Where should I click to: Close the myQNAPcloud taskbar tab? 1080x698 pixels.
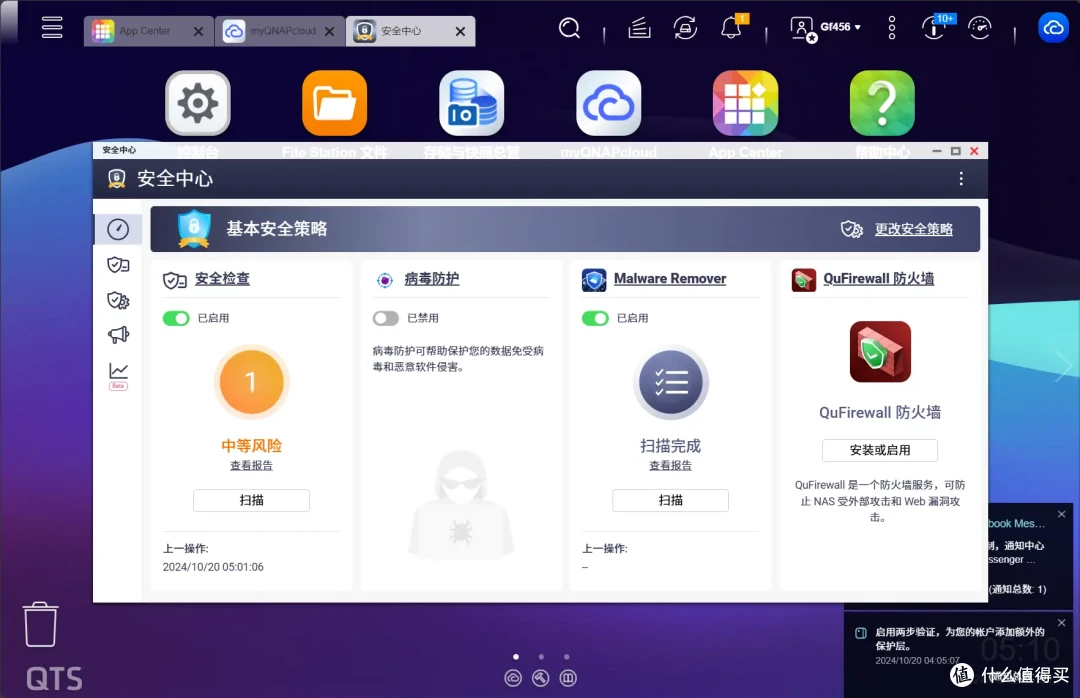329,32
